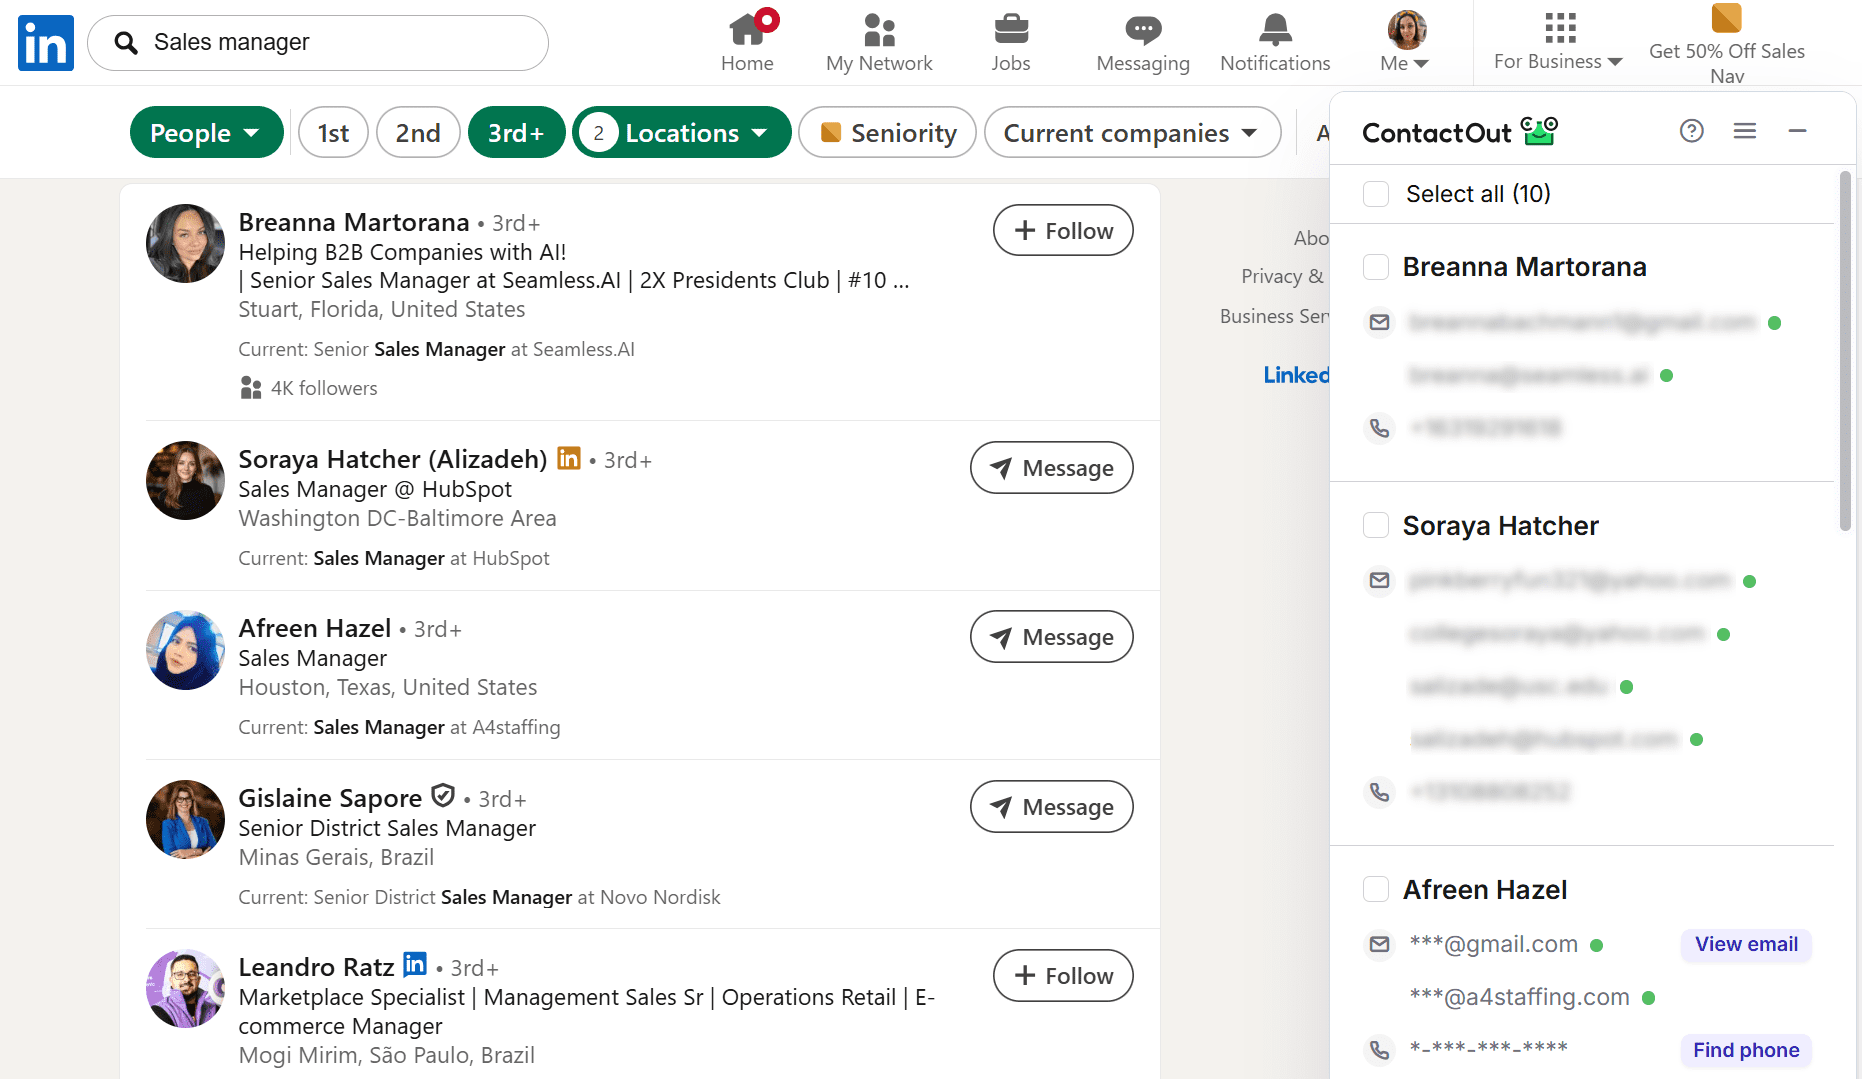Open the ContactOut hamburger menu icon
The image size is (1862, 1079).
click(x=1744, y=131)
